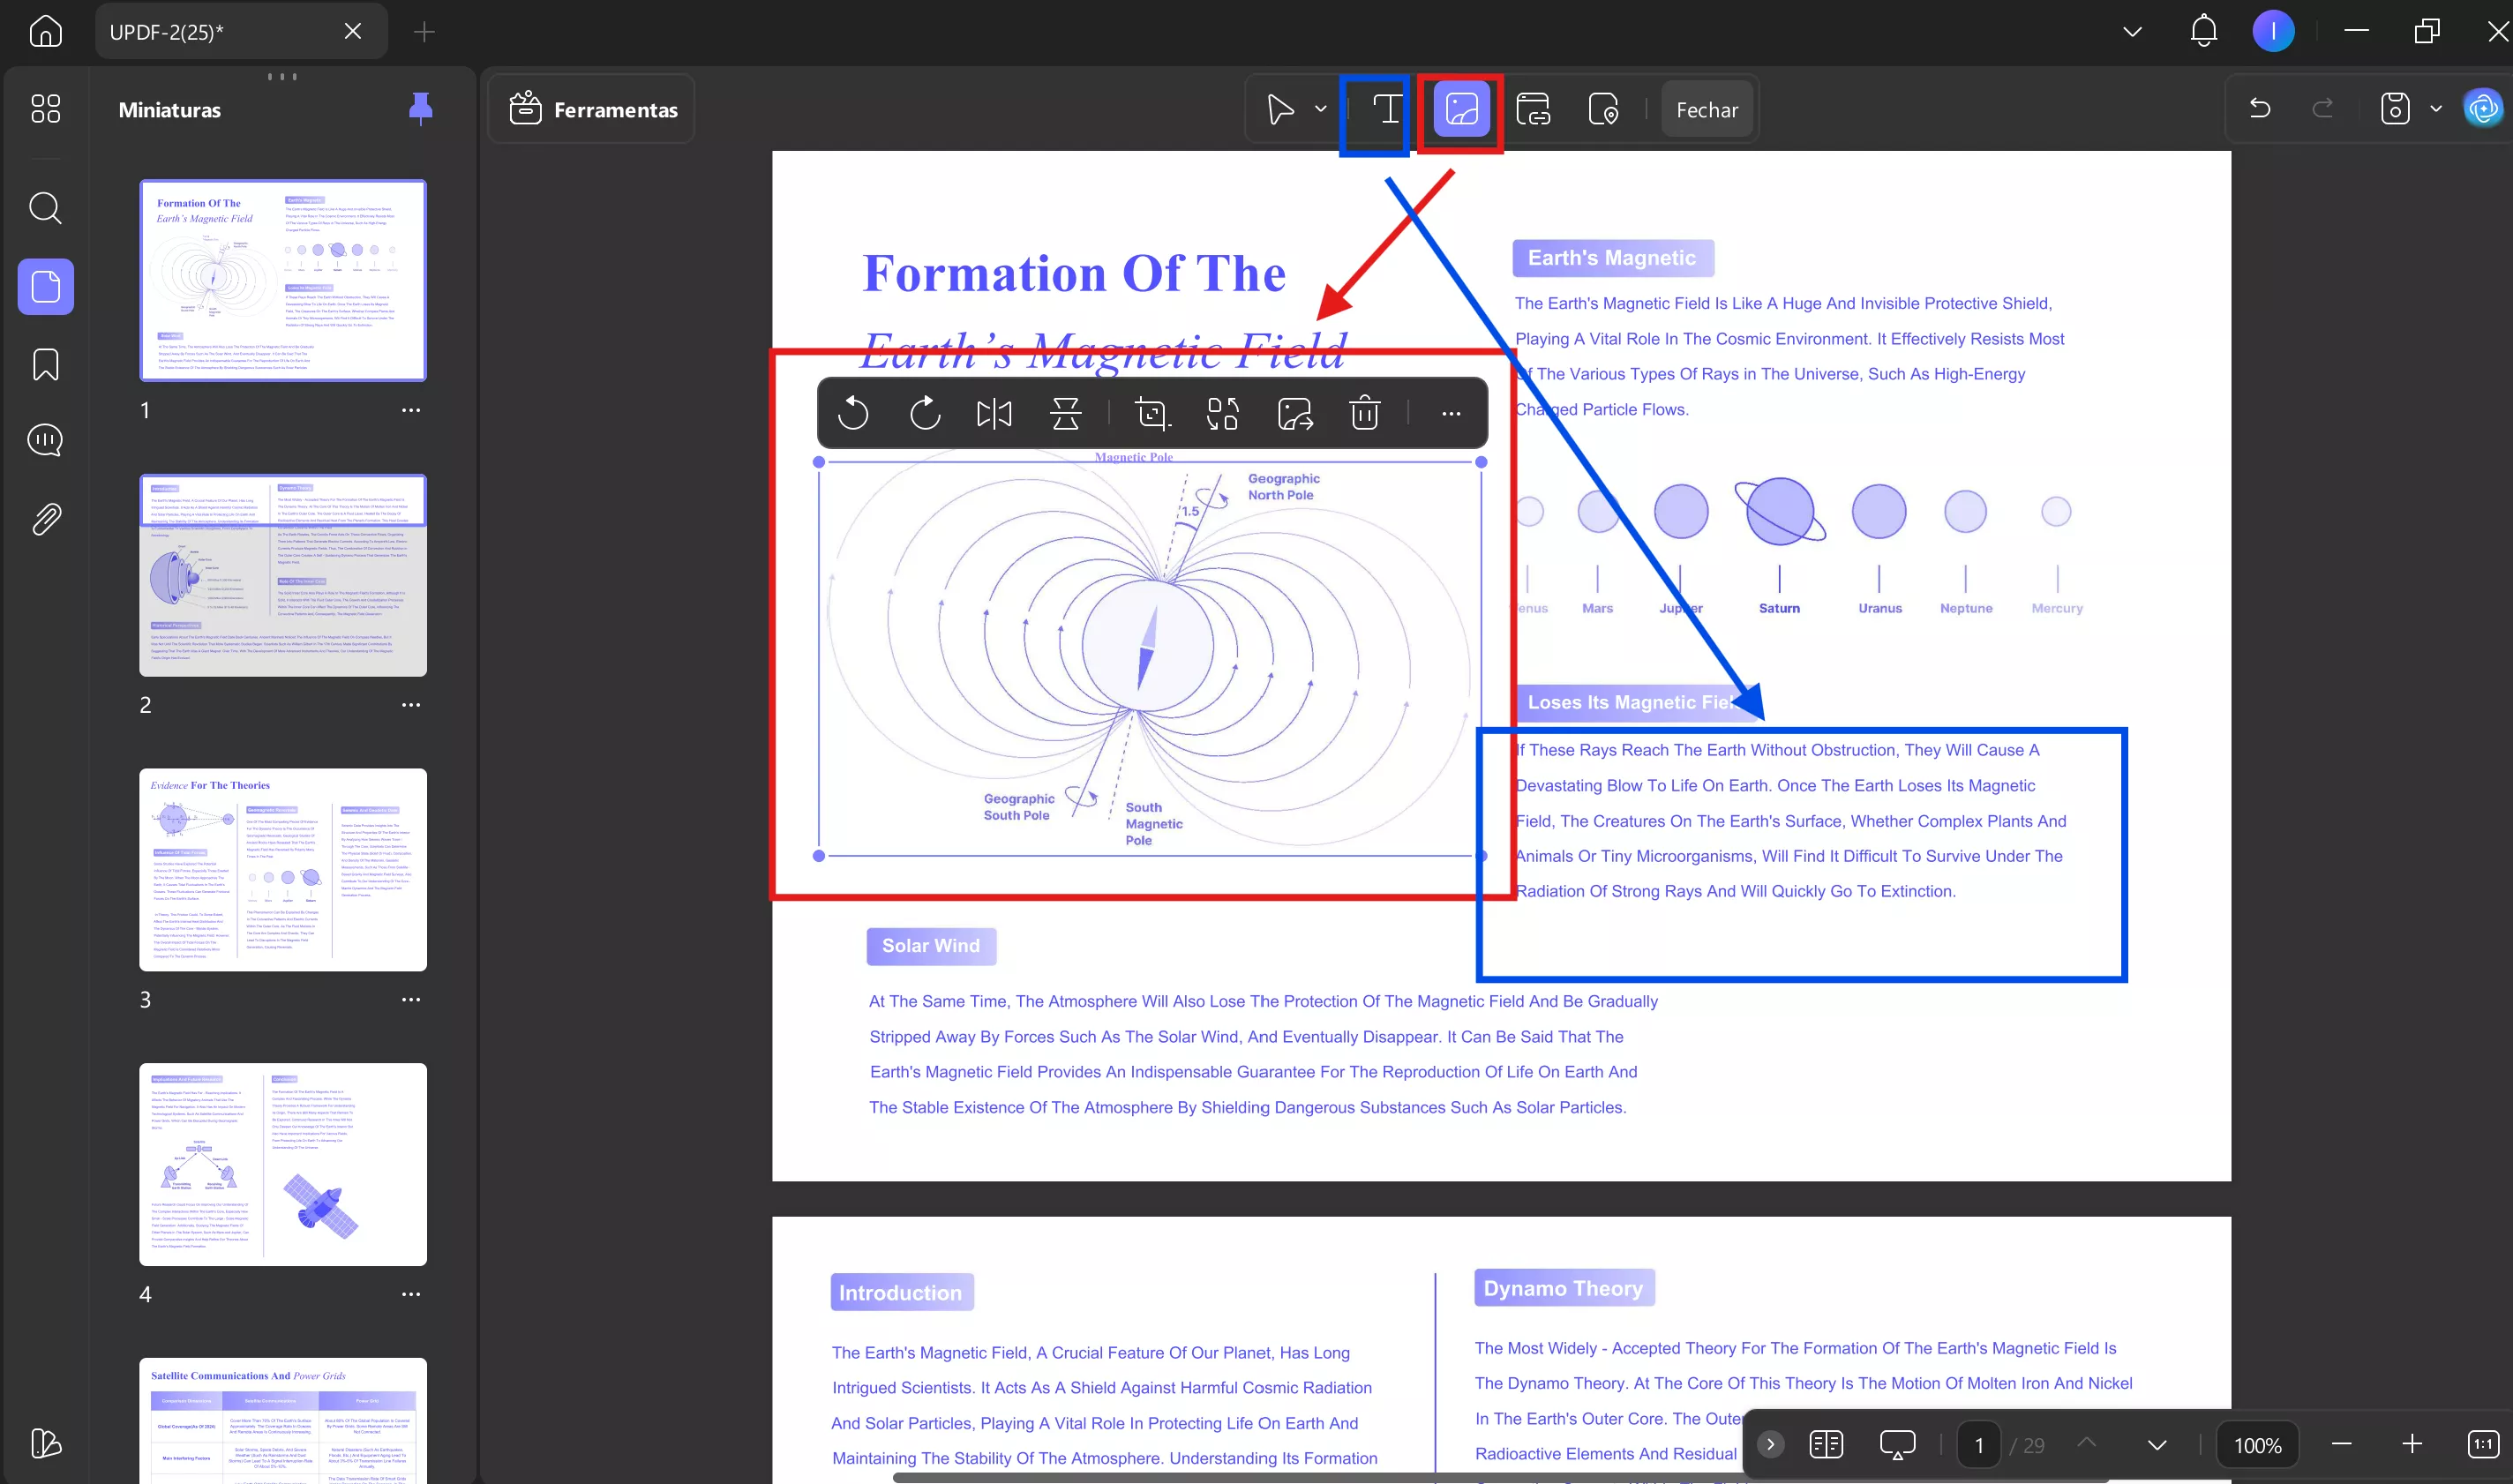The height and width of the screenshot is (1484, 2513).
Task: Zoom out with minus button
Action: point(2341,1444)
